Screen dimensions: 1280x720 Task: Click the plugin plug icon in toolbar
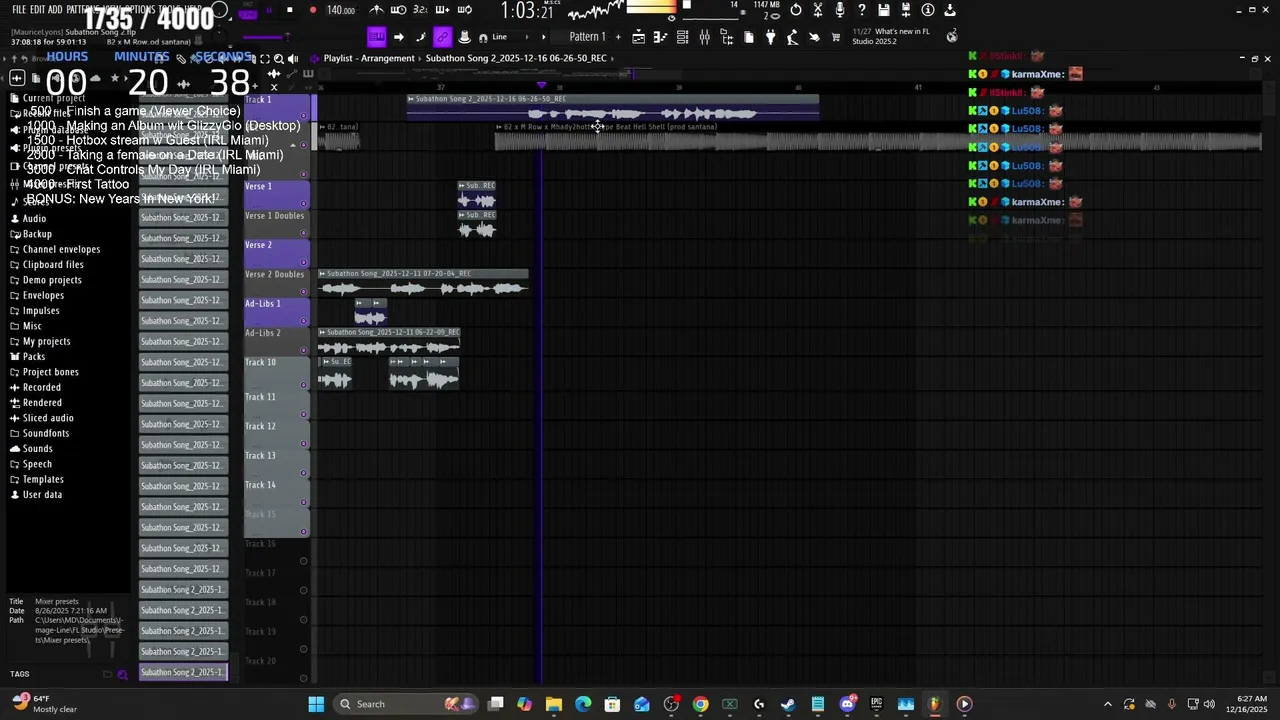pyautogui.click(x=770, y=37)
